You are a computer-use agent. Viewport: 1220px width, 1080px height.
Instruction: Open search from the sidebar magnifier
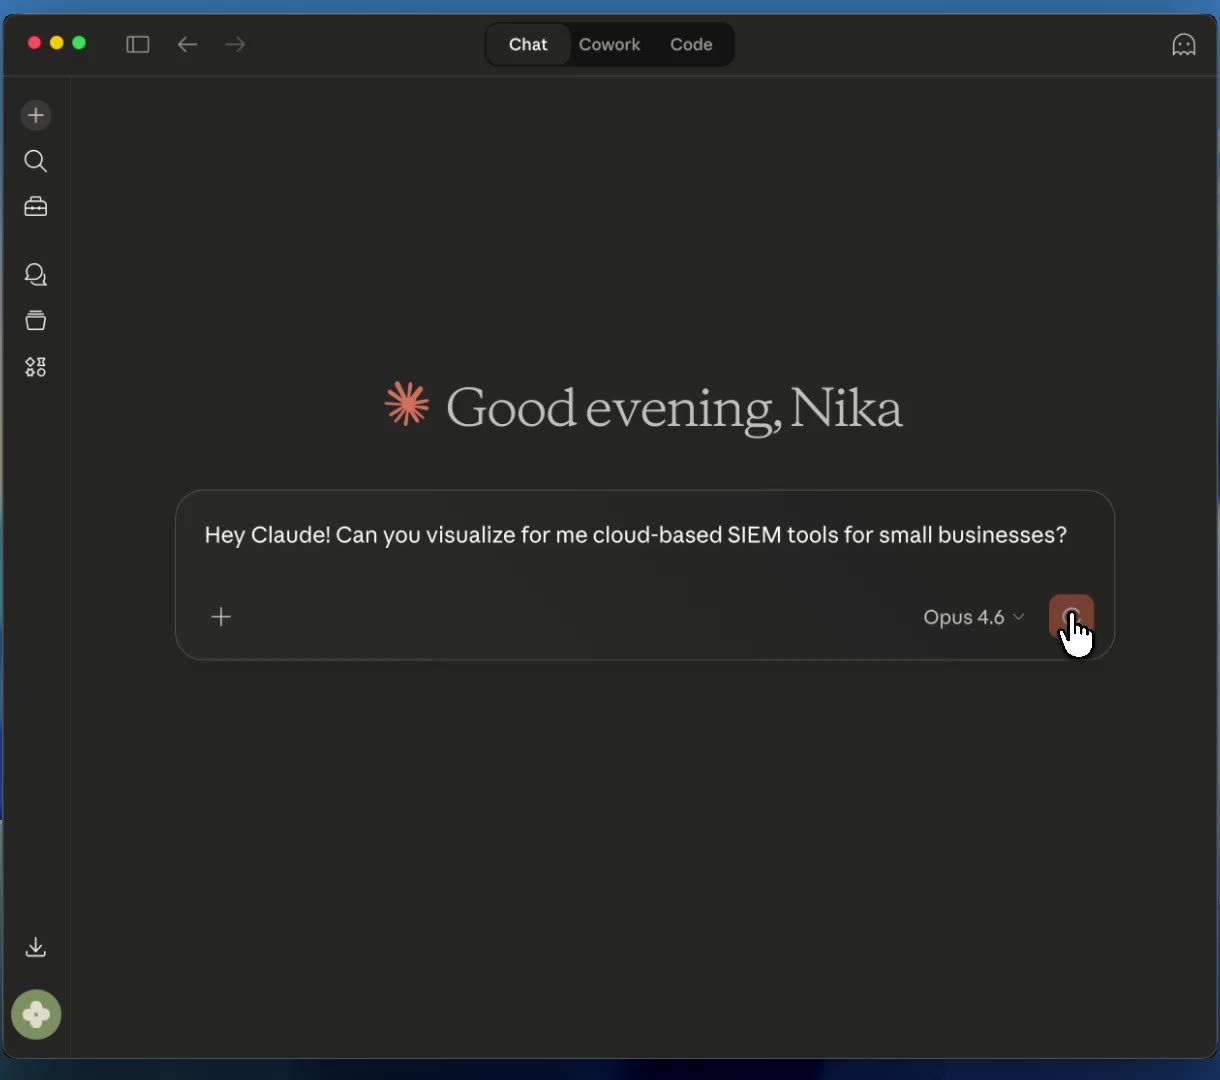[x=36, y=161]
